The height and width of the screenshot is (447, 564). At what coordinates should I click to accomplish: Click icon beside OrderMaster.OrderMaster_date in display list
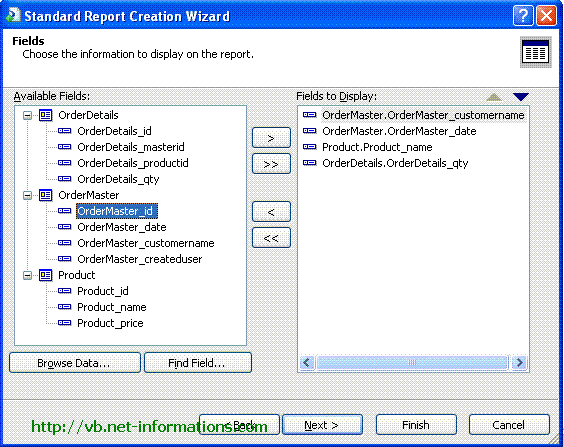(x=310, y=131)
